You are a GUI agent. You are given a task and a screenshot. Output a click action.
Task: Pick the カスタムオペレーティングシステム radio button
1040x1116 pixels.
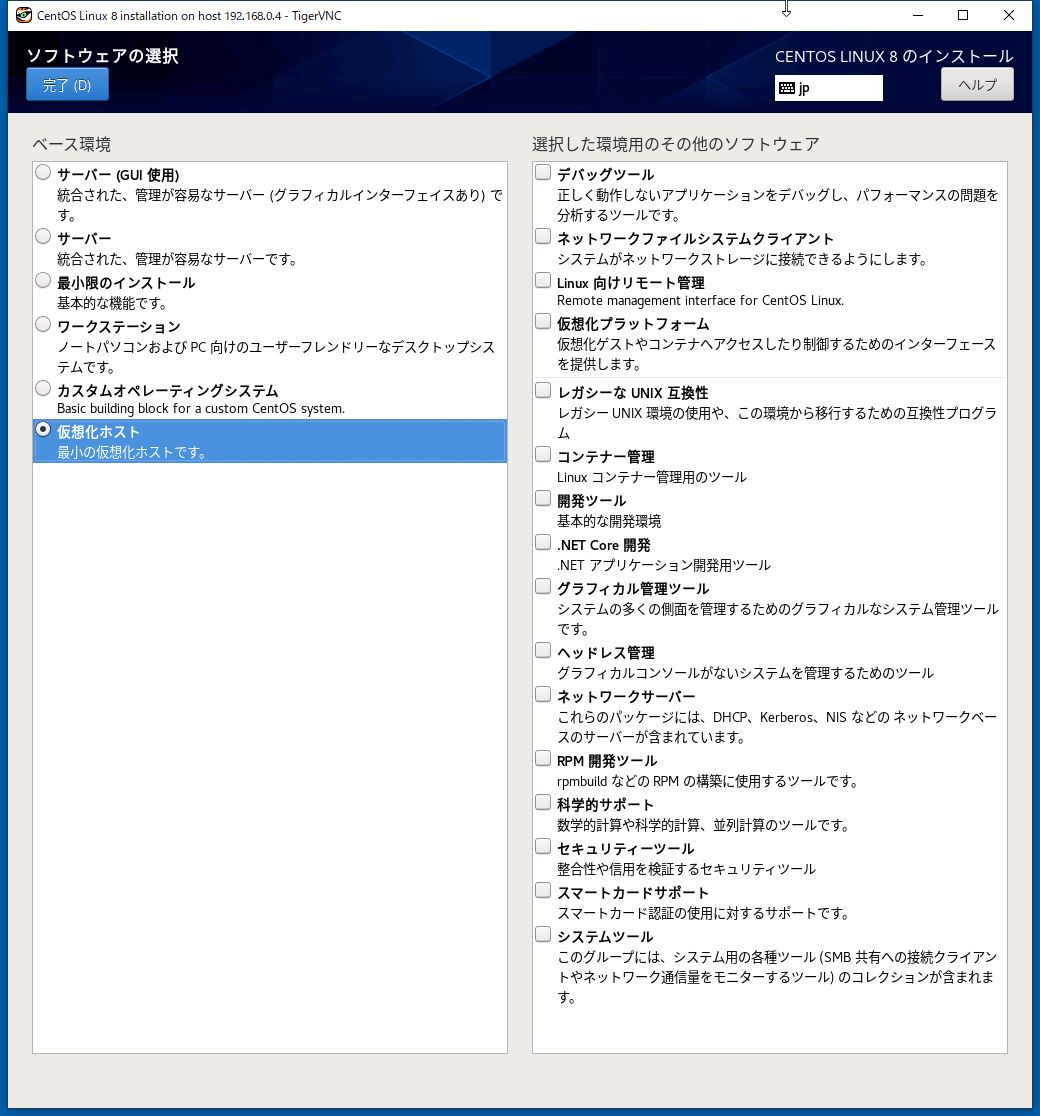[43, 389]
